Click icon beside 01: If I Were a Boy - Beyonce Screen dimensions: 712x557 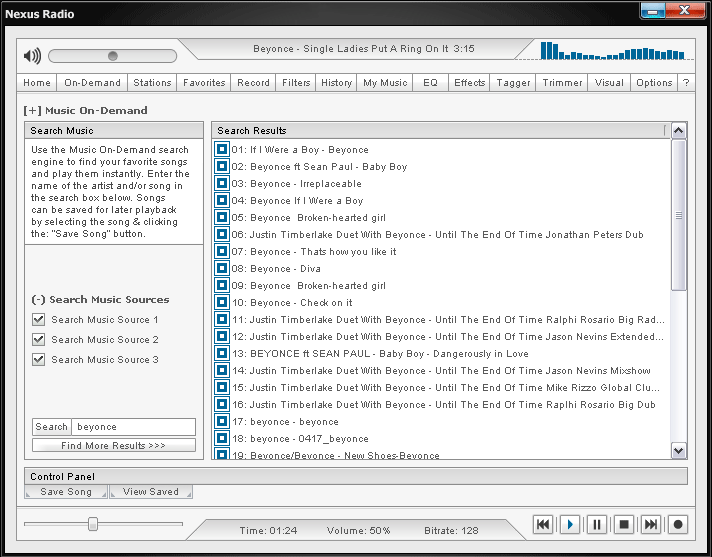click(222, 149)
